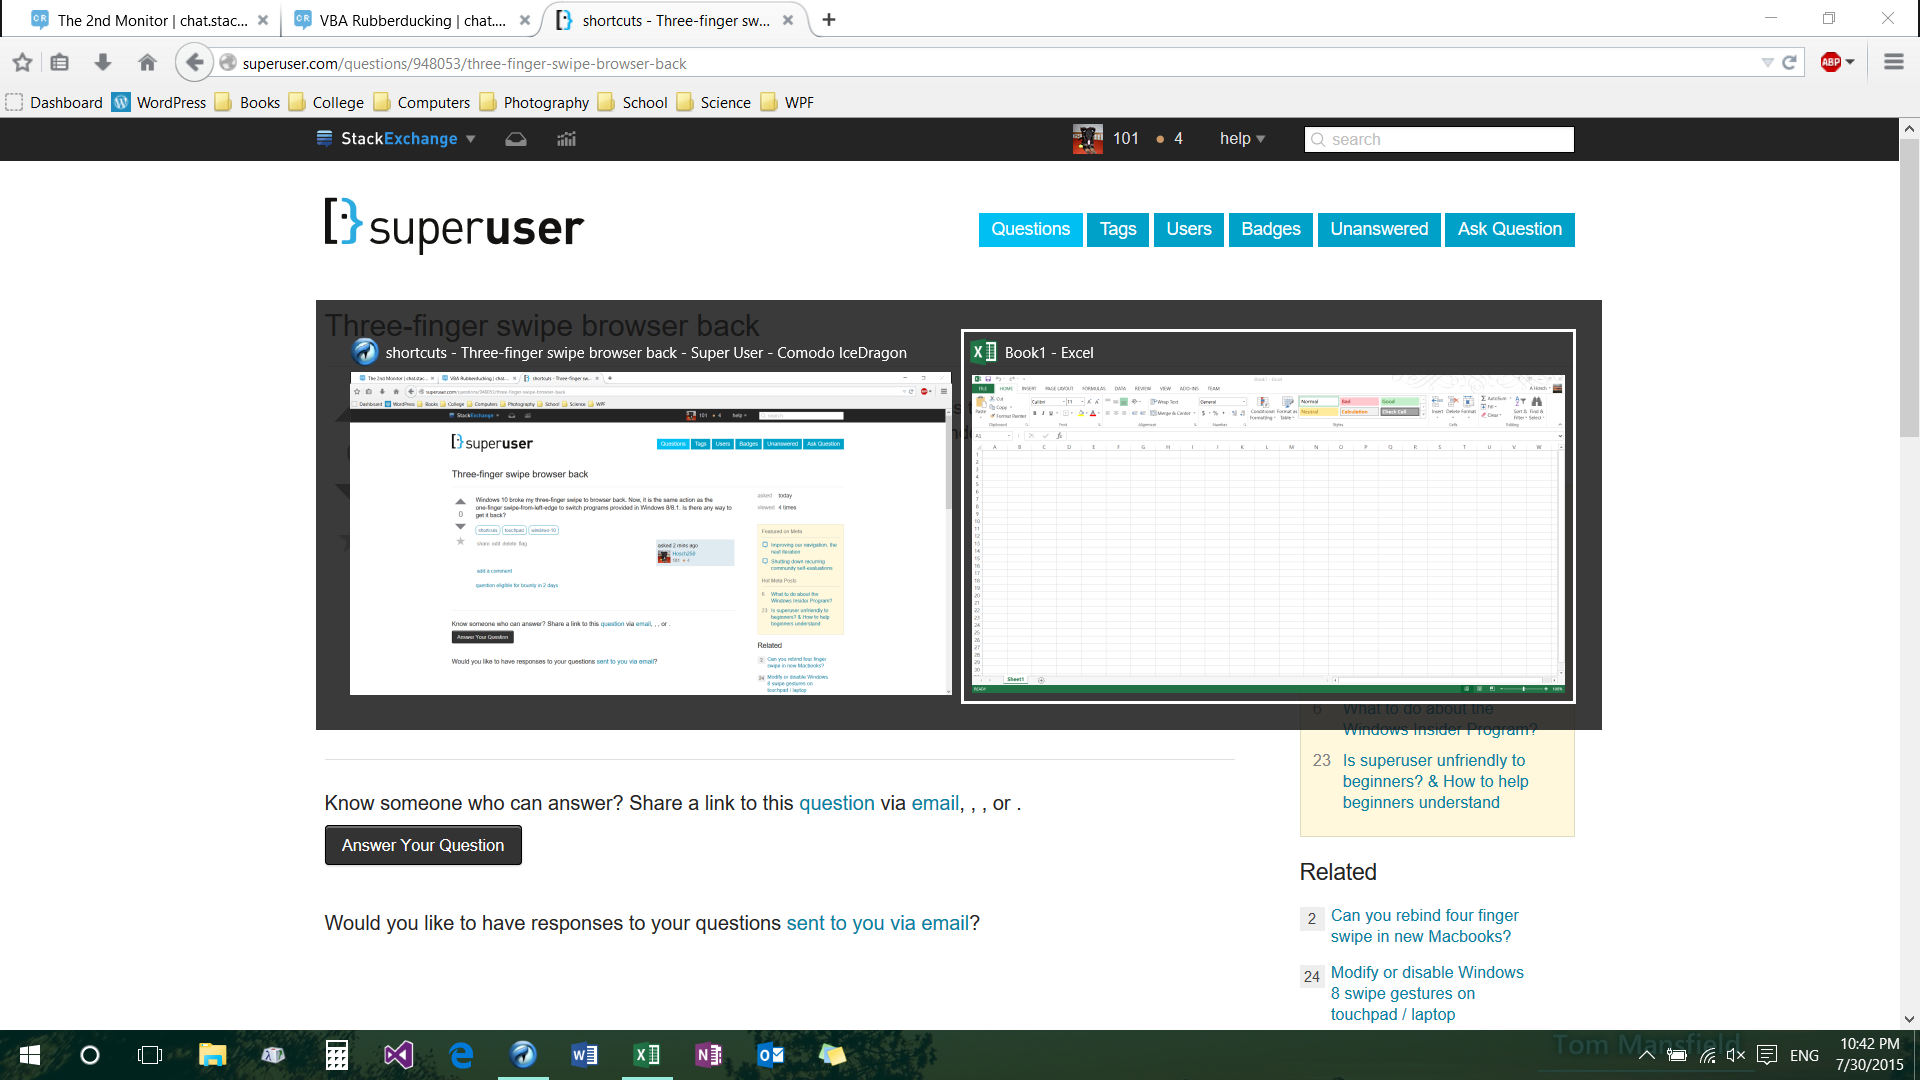Screen dimensions: 1920x1080
Task: Open File Explorer from the taskbar
Action: [x=213, y=1055]
